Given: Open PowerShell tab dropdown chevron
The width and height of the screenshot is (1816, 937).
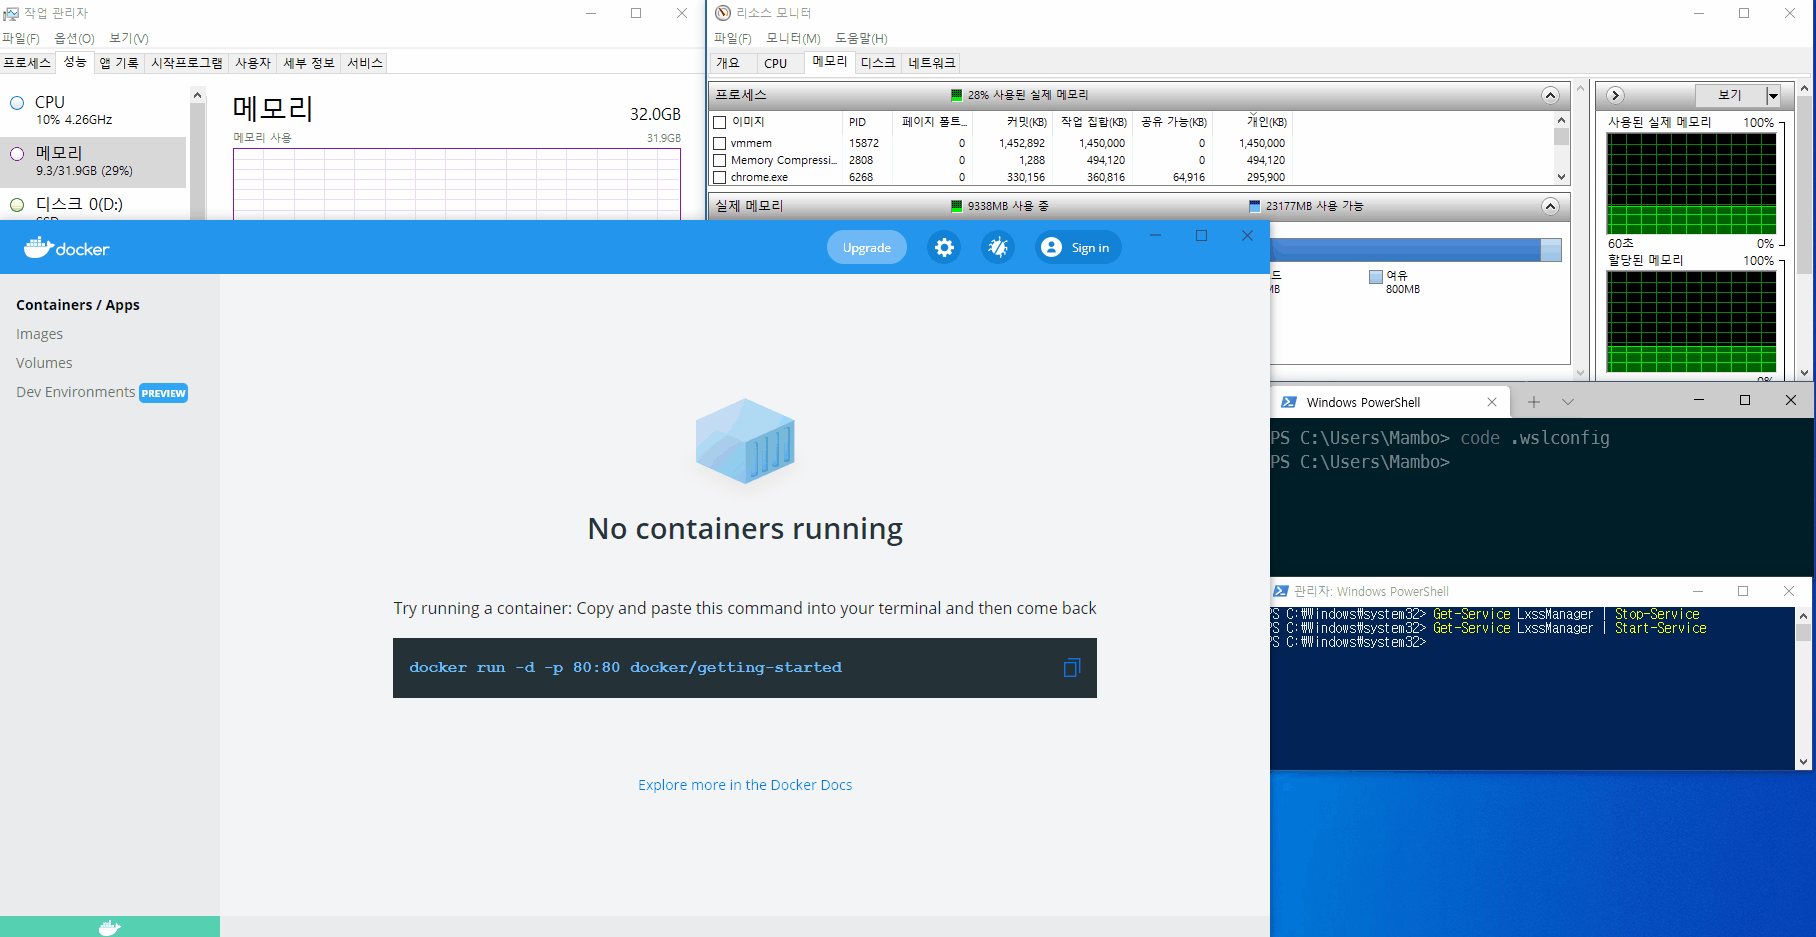Looking at the screenshot, I should (1567, 402).
